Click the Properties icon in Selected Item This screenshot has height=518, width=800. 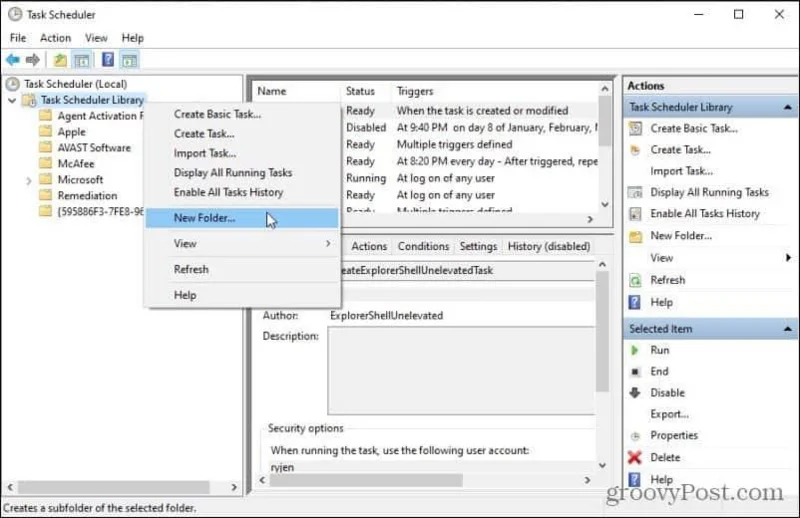[635, 436]
